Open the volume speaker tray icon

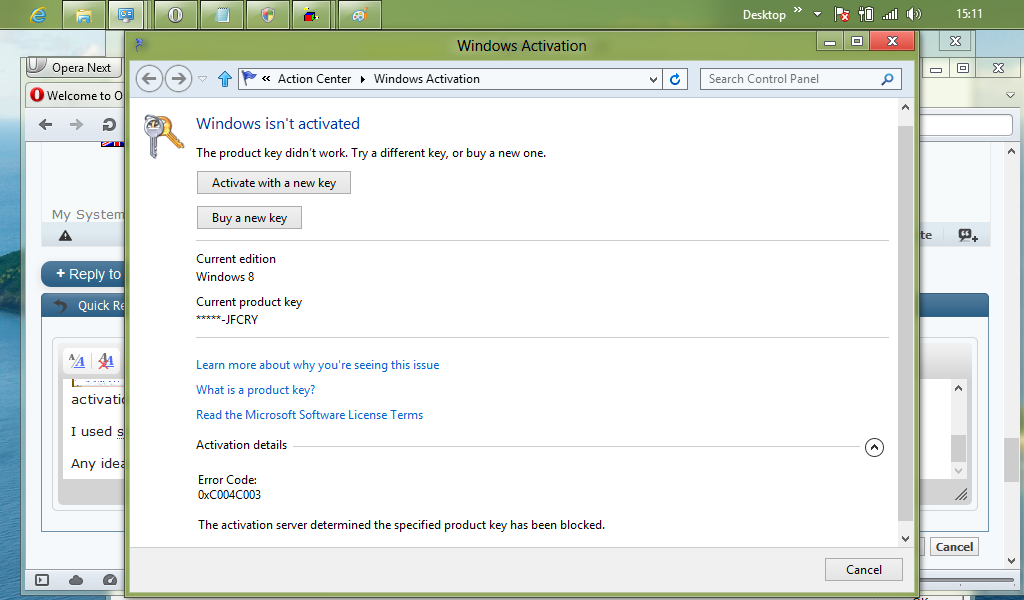click(914, 14)
